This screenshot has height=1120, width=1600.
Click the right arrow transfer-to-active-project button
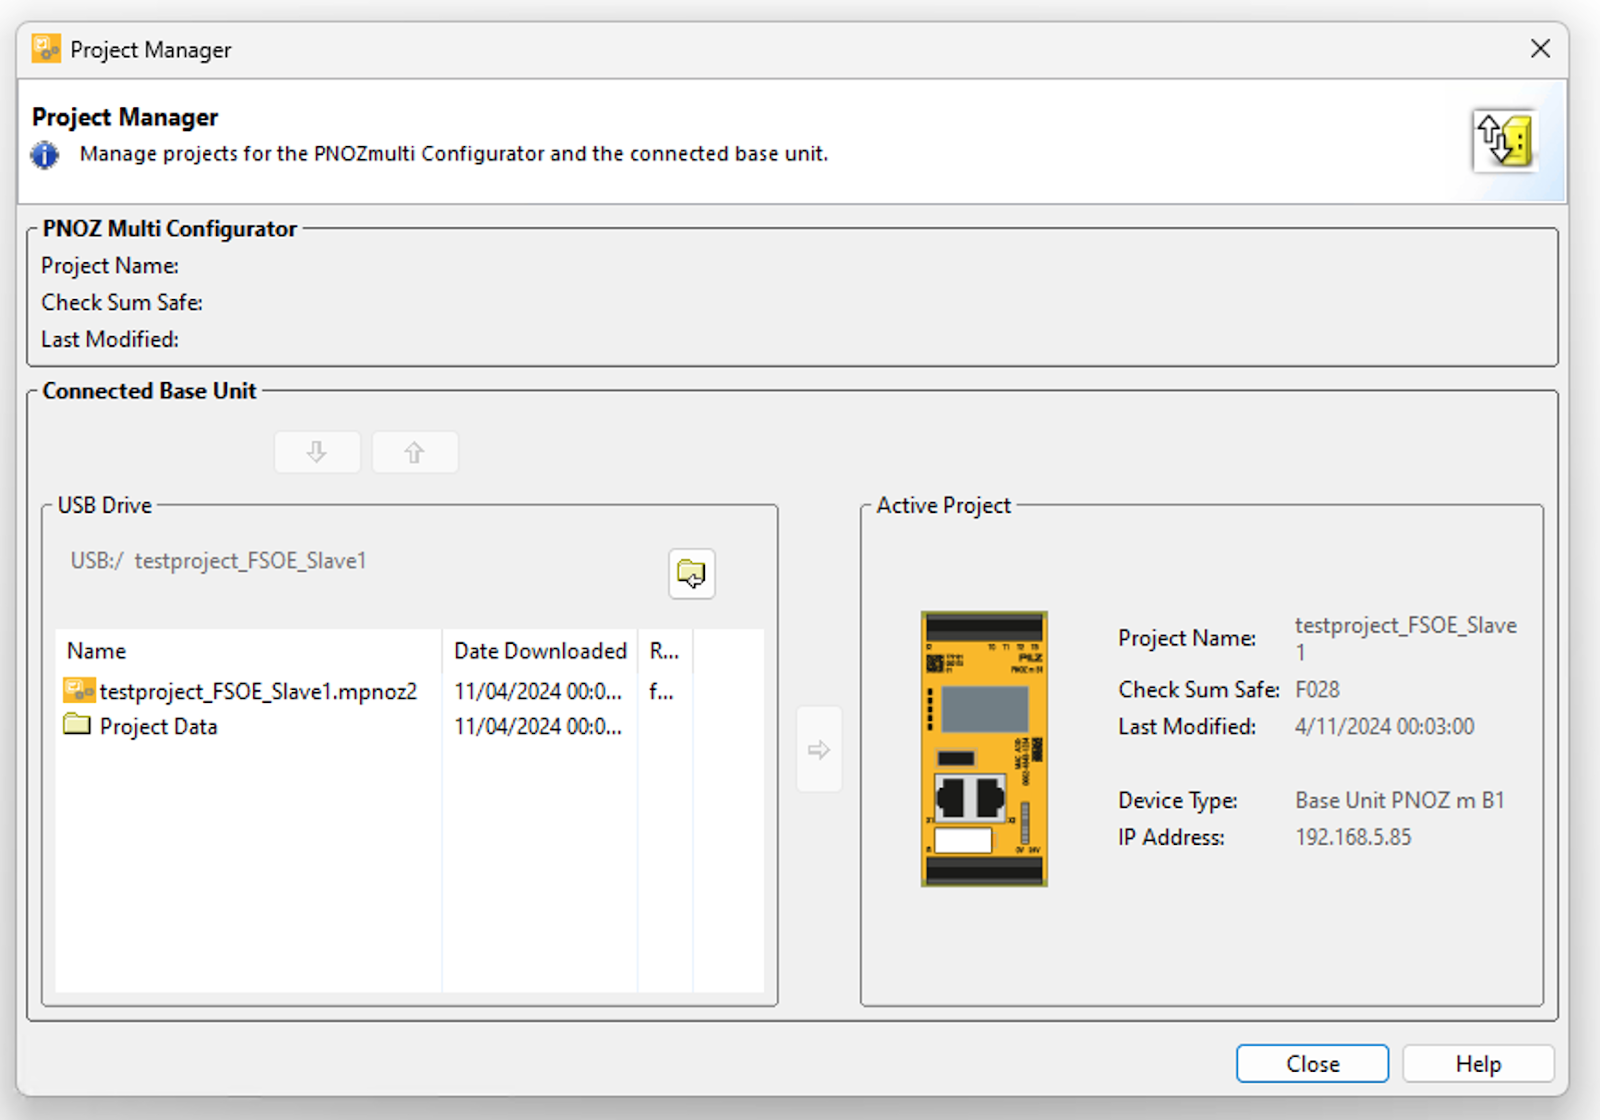(819, 749)
